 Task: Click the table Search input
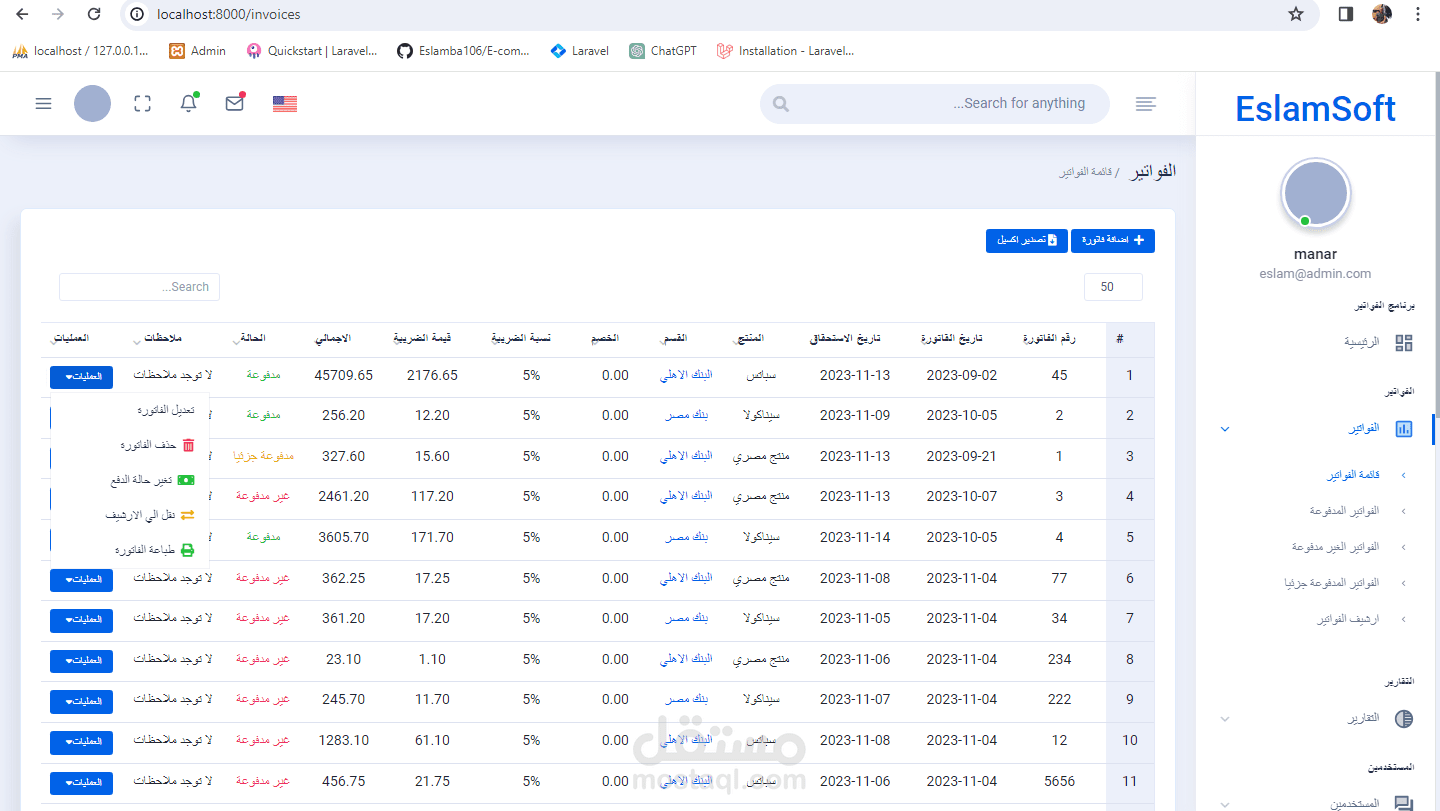[139, 287]
